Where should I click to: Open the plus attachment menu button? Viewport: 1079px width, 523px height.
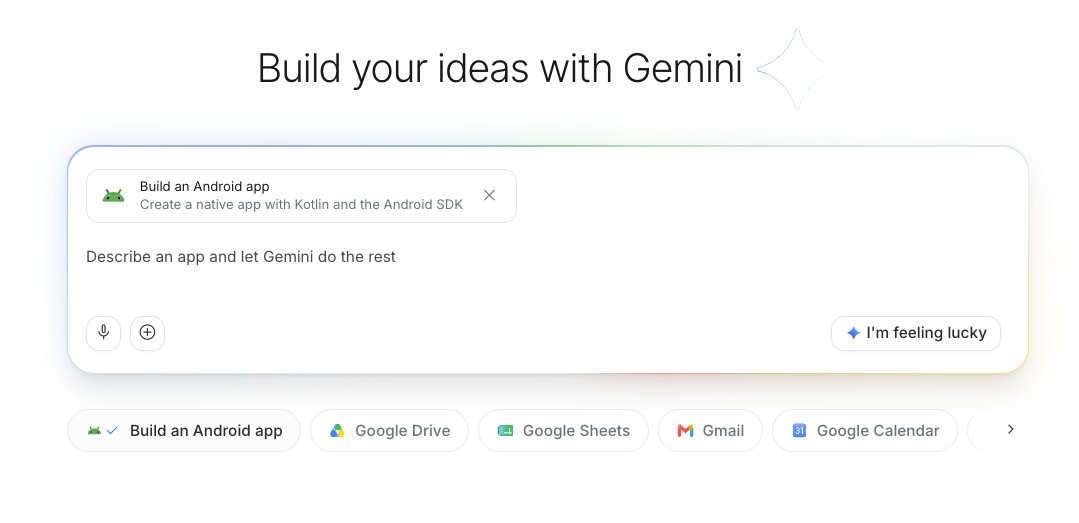tap(147, 333)
